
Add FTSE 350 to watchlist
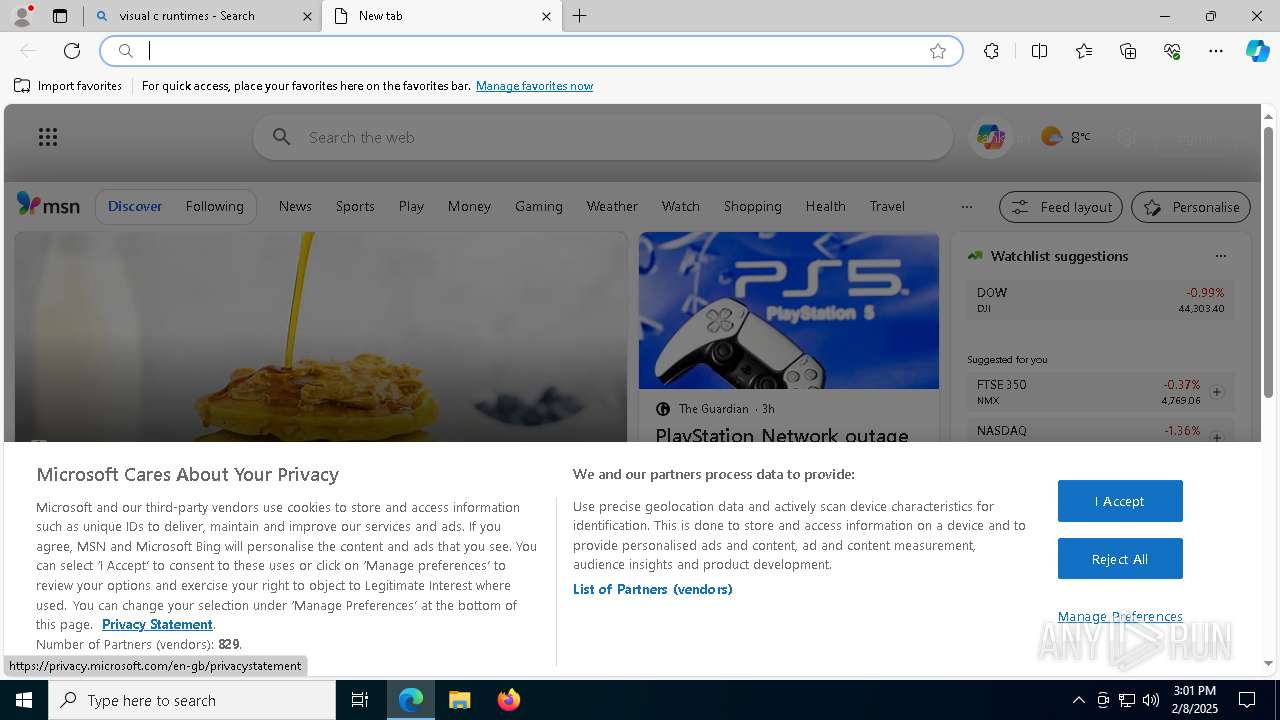tap(1217, 392)
